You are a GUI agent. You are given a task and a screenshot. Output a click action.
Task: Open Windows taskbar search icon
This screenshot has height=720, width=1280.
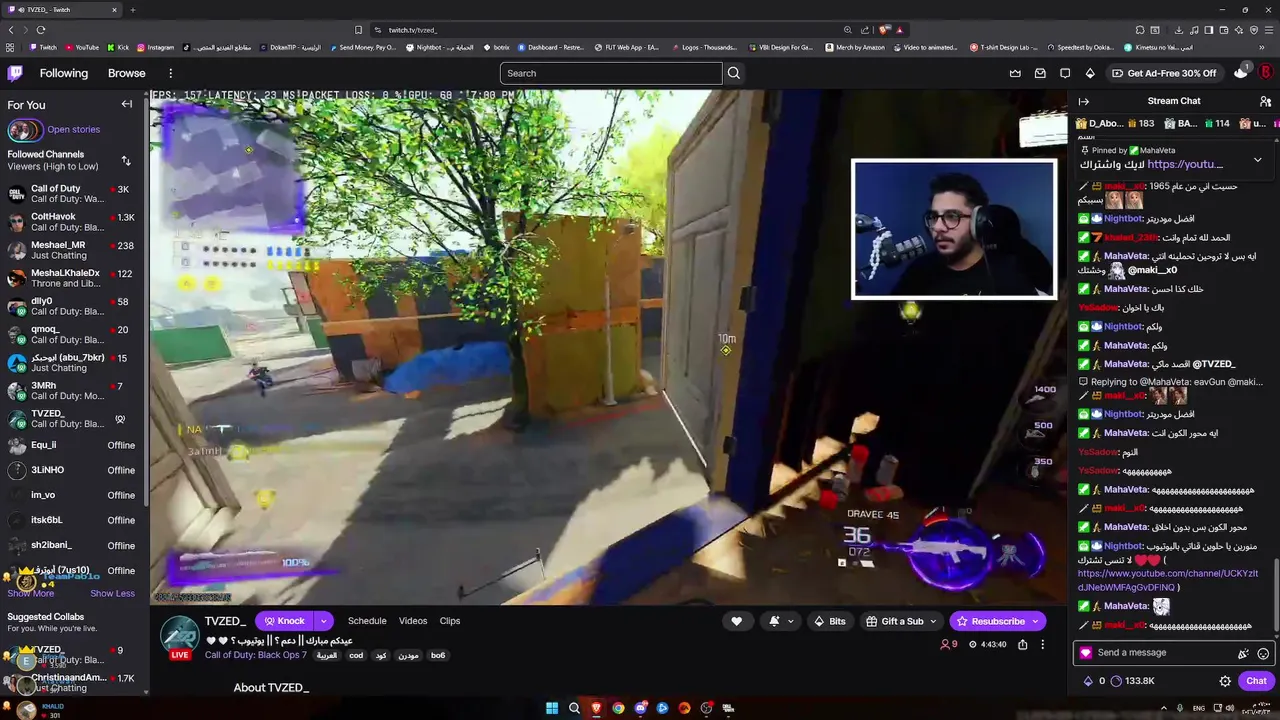pos(574,708)
